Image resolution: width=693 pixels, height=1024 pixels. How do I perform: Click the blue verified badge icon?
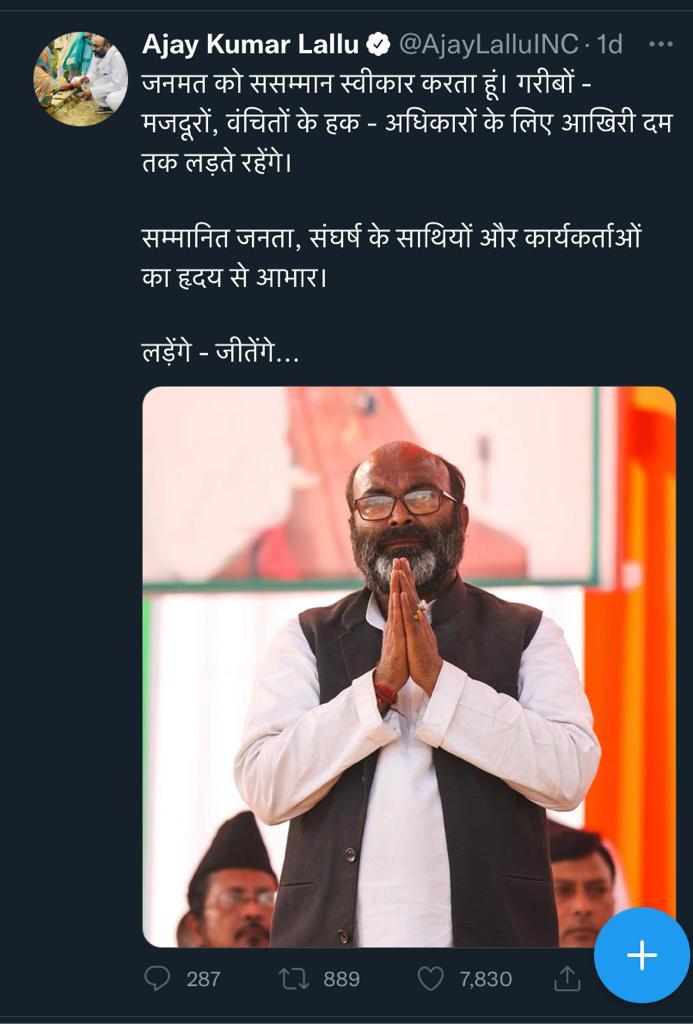coord(378,44)
